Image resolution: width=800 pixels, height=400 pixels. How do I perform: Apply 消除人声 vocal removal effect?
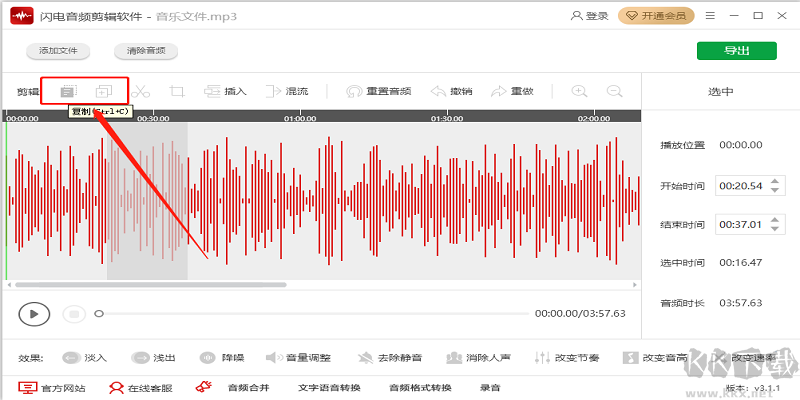(478, 358)
